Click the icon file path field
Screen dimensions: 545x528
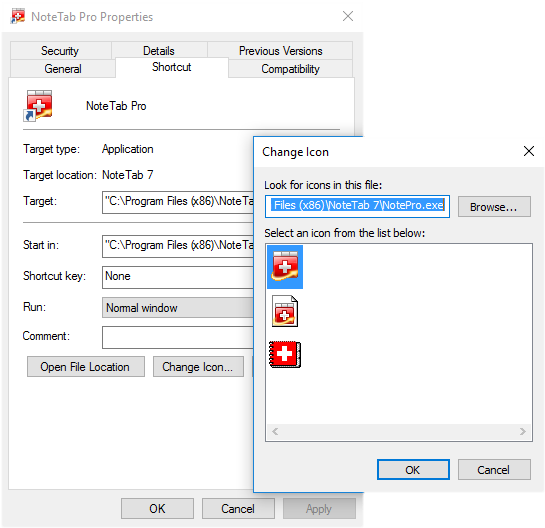pyautogui.click(x=357, y=206)
